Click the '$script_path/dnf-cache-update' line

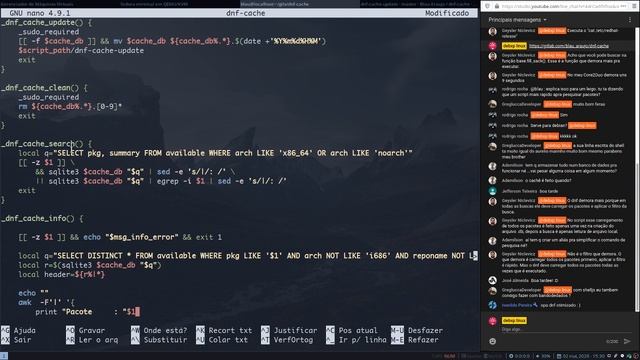(x=81, y=51)
